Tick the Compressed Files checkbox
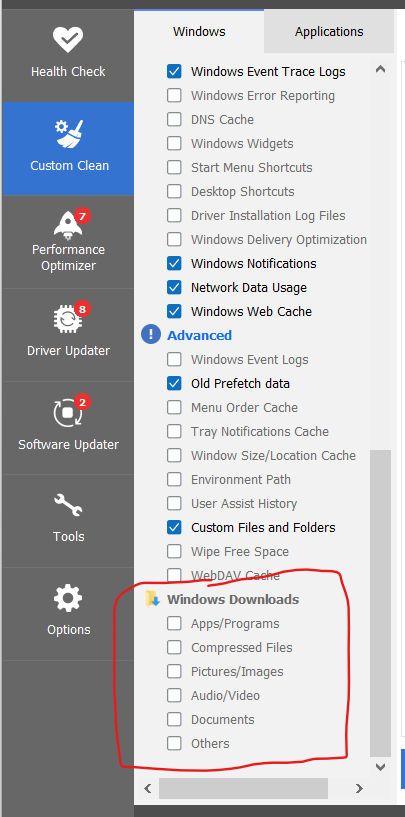Image resolution: width=405 pixels, height=817 pixels. 174,647
